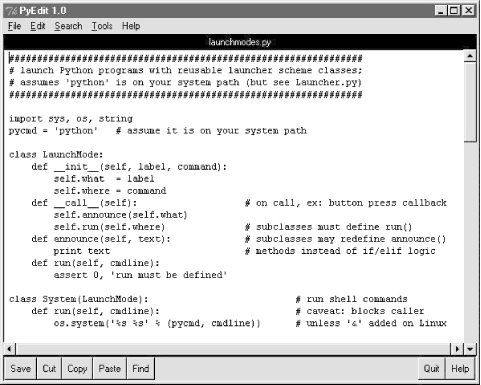Click 'class LaunchMode:' line

coord(56,155)
